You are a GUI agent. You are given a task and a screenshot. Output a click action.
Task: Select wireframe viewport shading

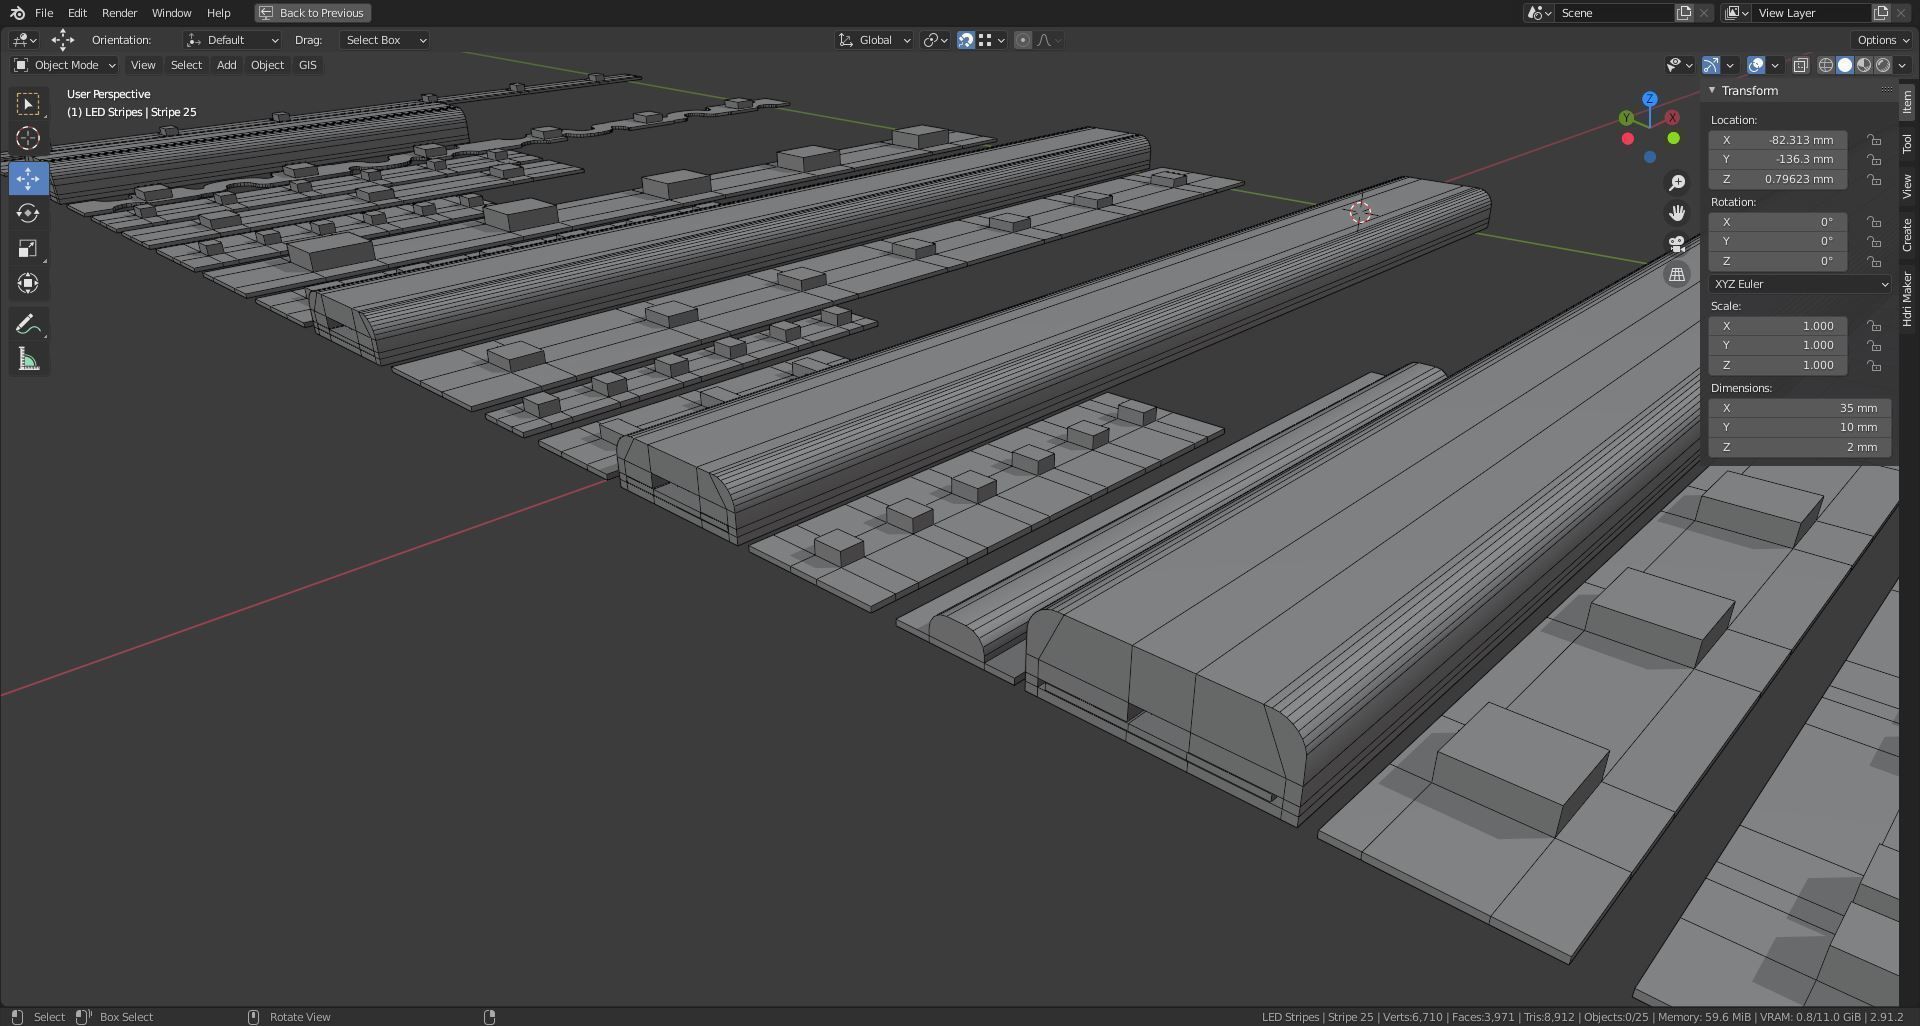pyautogui.click(x=1825, y=65)
